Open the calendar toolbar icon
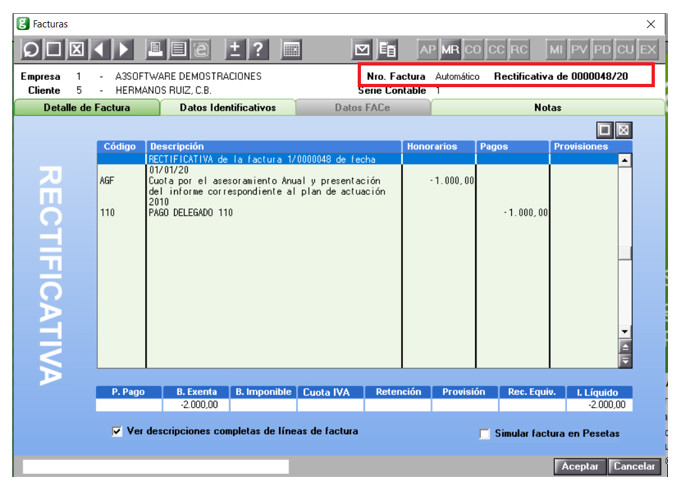The width and height of the screenshot is (676, 482). pyautogui.click(x=291, y=49)
